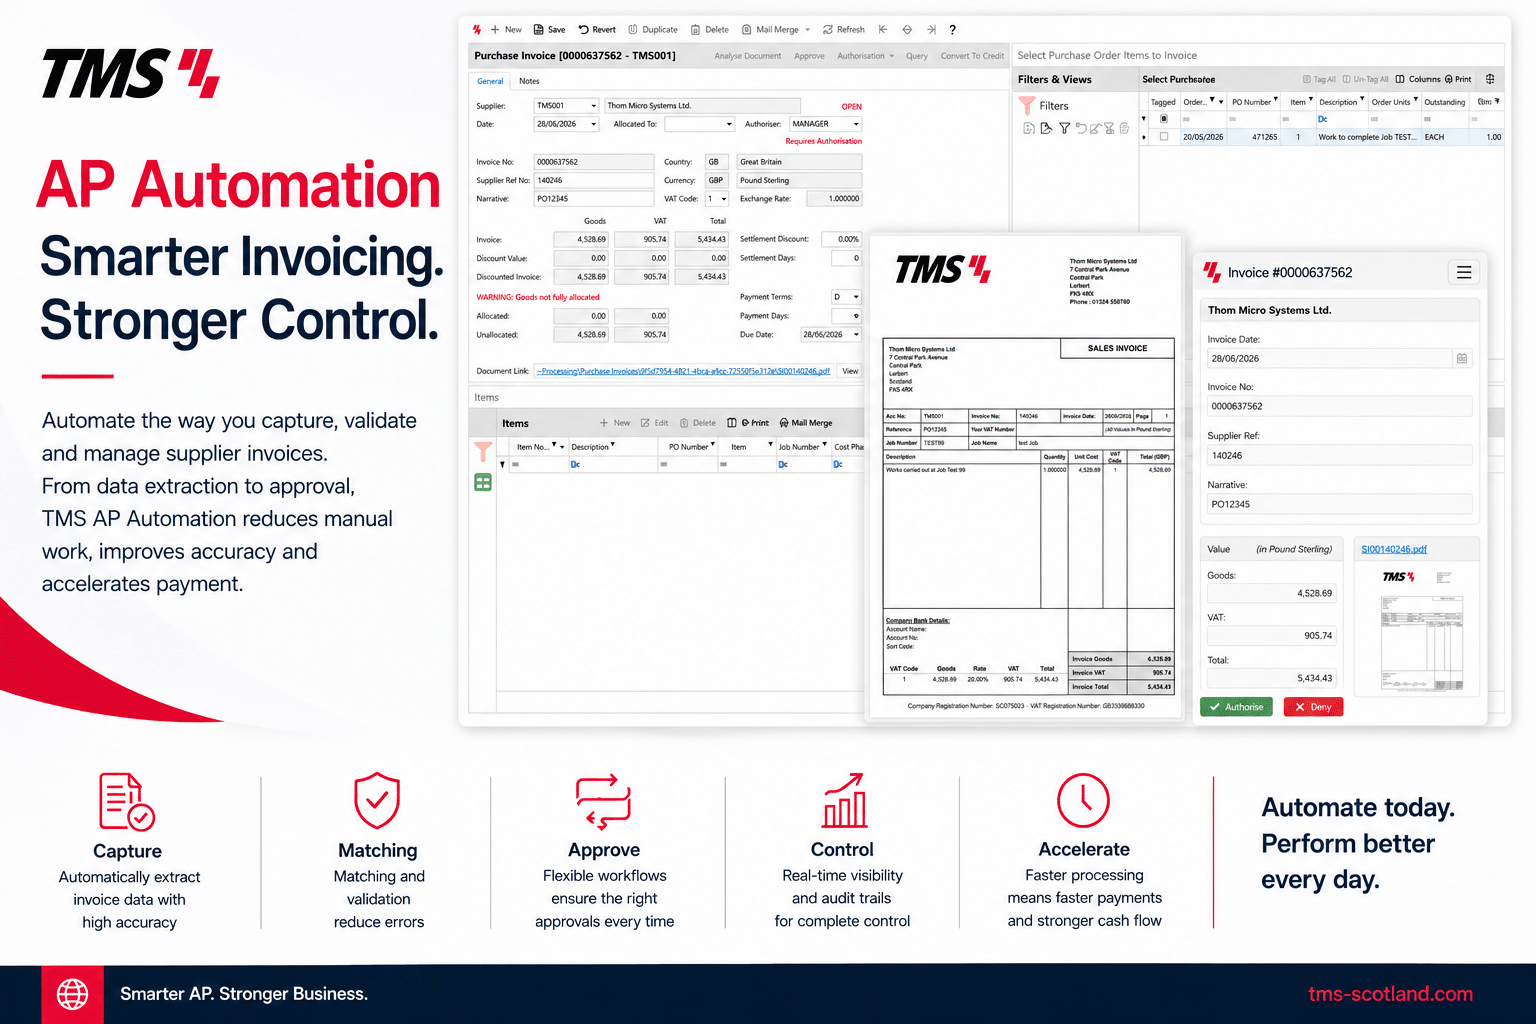Click the green Authorise button

coord(1236,707)
